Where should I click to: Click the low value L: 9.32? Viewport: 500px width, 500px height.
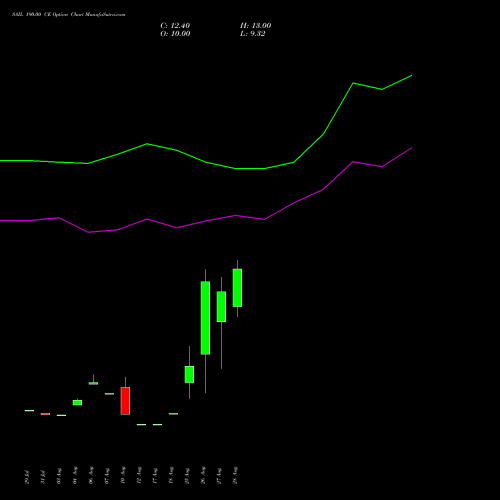(x=253, y=34)
